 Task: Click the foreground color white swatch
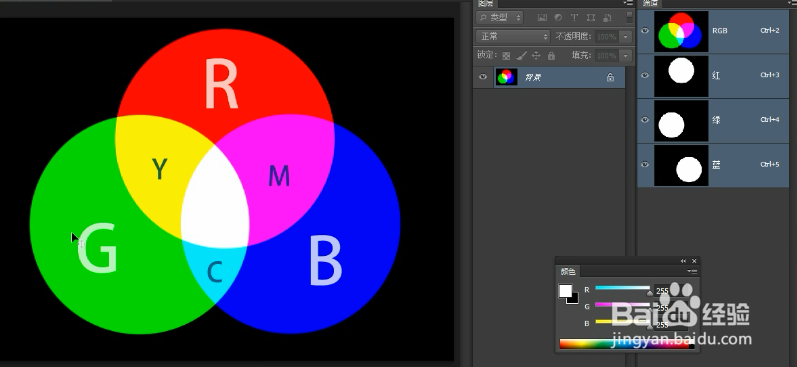coord(565,290)
